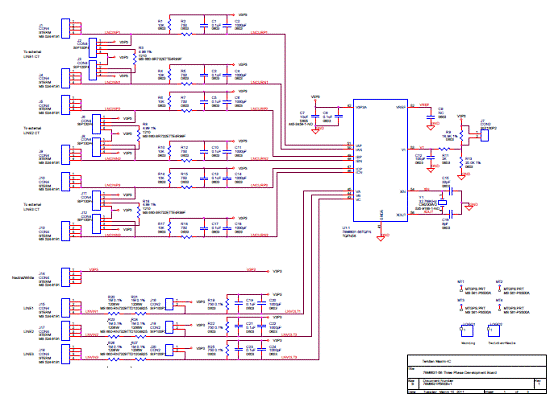Select the MT1 mounting hole symbol
This screenshot has width=554, height=402.
click(461, 288)
